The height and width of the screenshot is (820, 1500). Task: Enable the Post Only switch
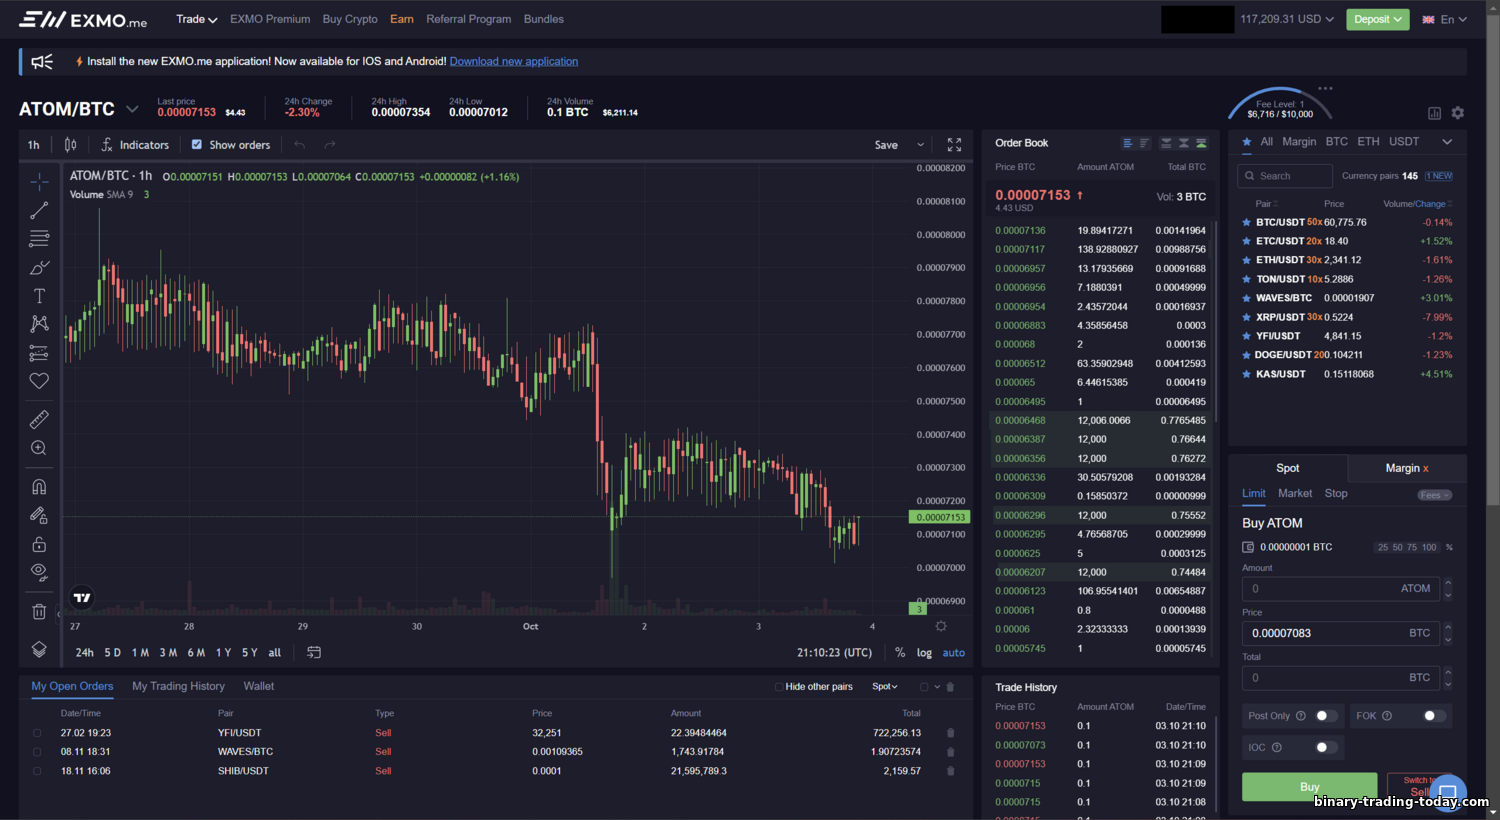pyautogui.click(x=1326, y=716)
